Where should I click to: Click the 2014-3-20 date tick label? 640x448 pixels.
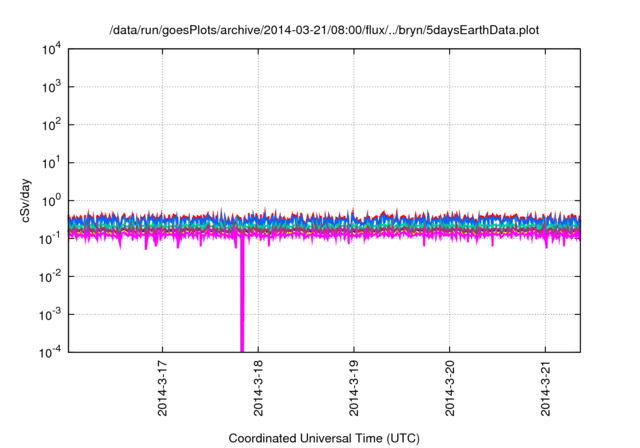(449, 388)
